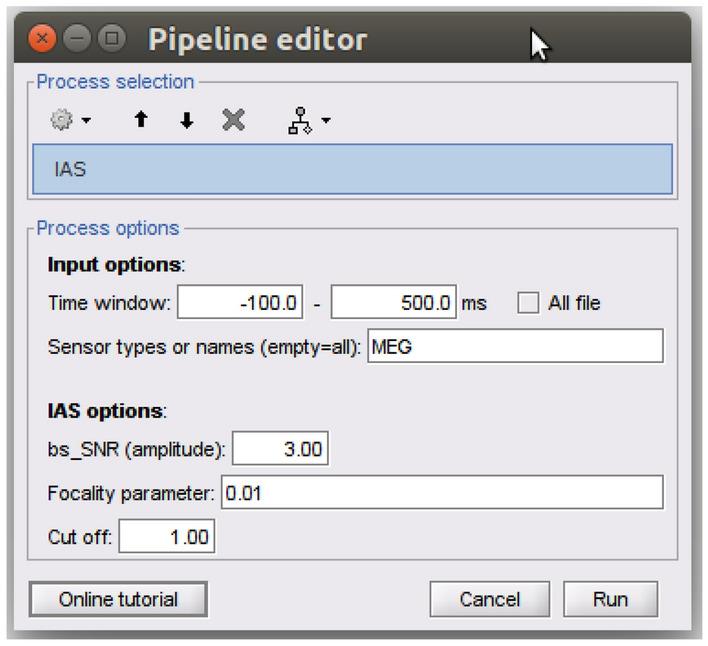Click the sensor types field containing MEG
The height and width of the screenshot is (646, 708).
click(514, 347)
